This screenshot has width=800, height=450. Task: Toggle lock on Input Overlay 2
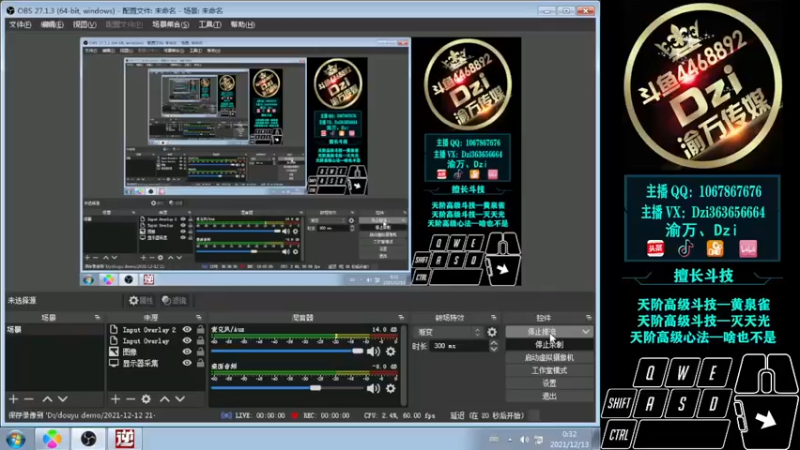[x=201, y=330]
